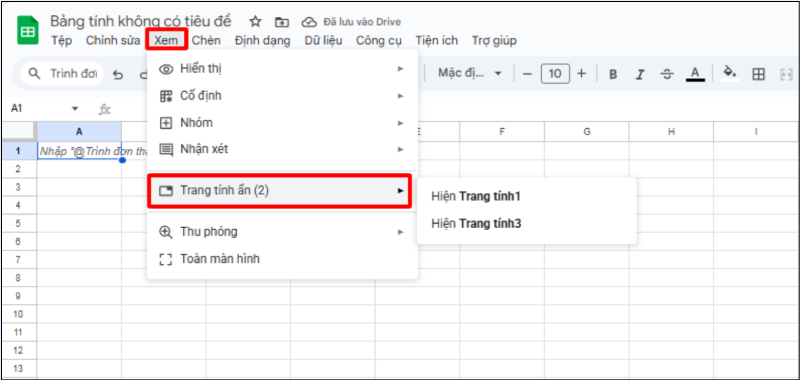The image size is (800, 381).
Task: Open the name box dropdown arrow
Action: [x=76, y=109]
